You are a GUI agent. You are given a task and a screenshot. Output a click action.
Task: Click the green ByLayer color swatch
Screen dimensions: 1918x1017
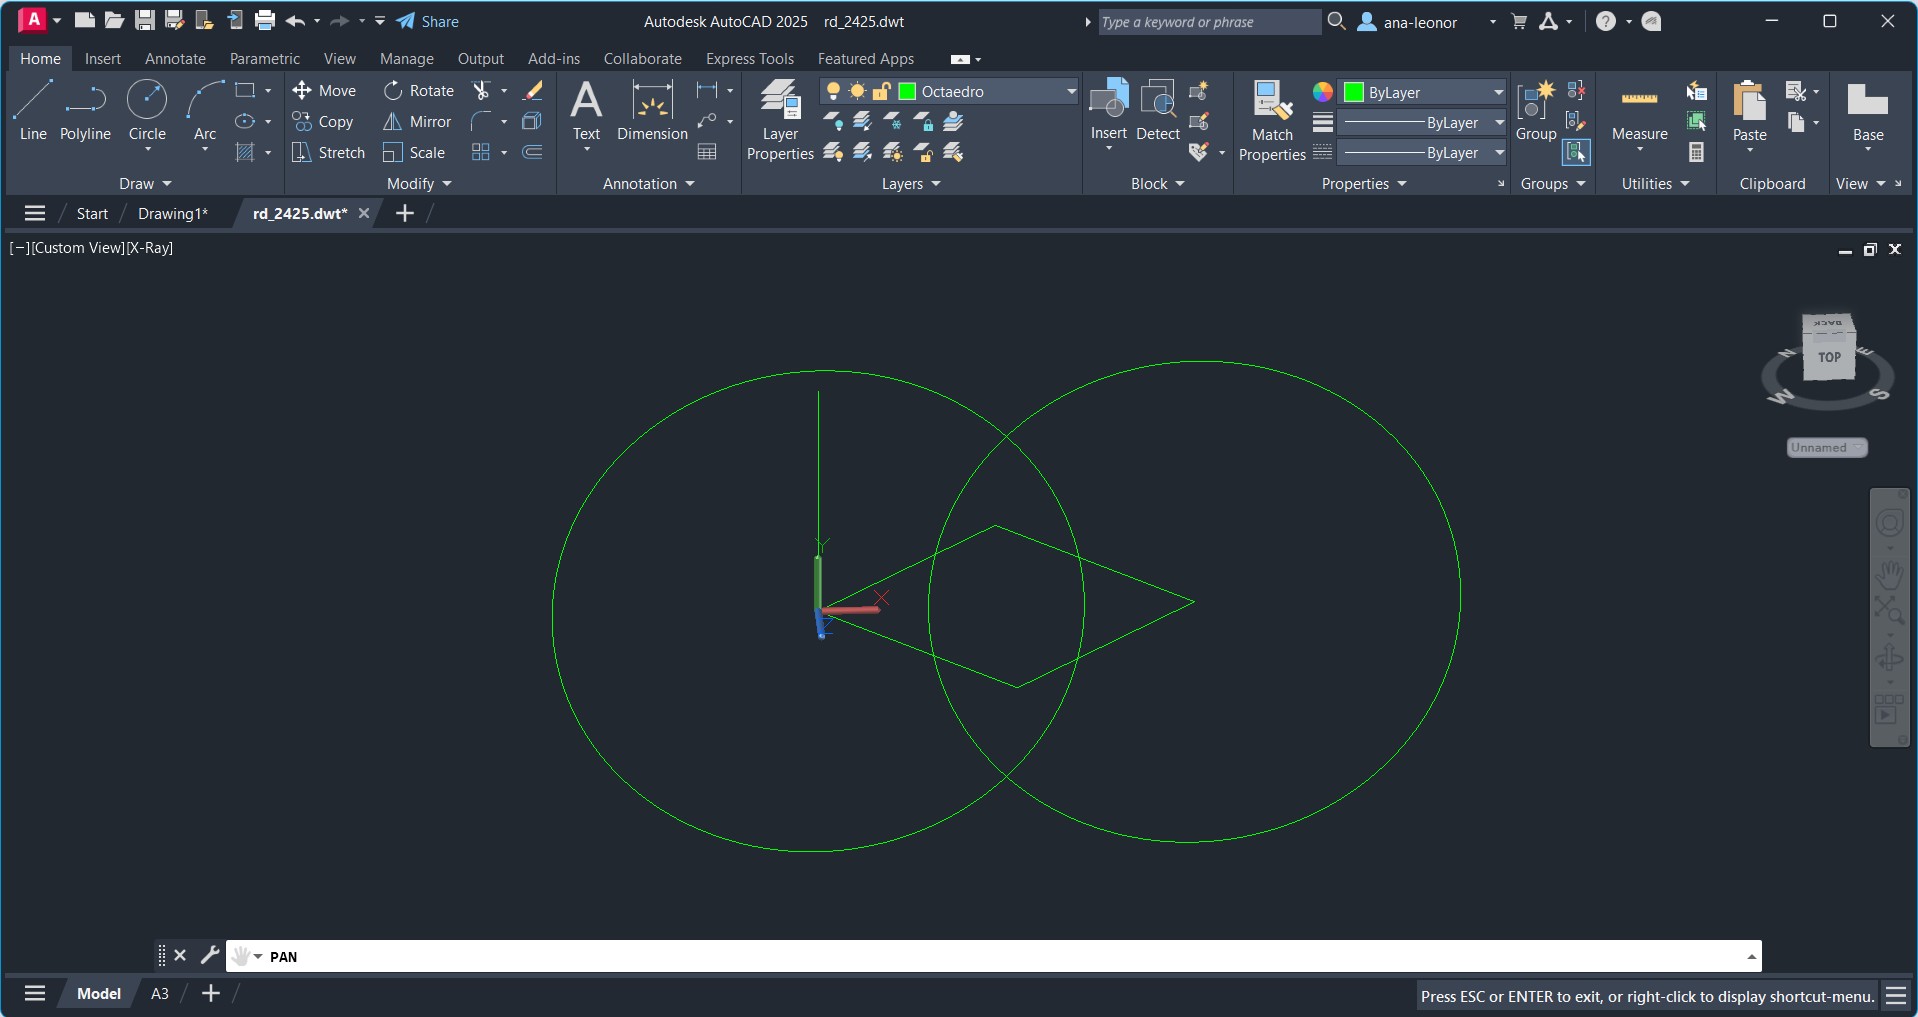coord(1354,93)
